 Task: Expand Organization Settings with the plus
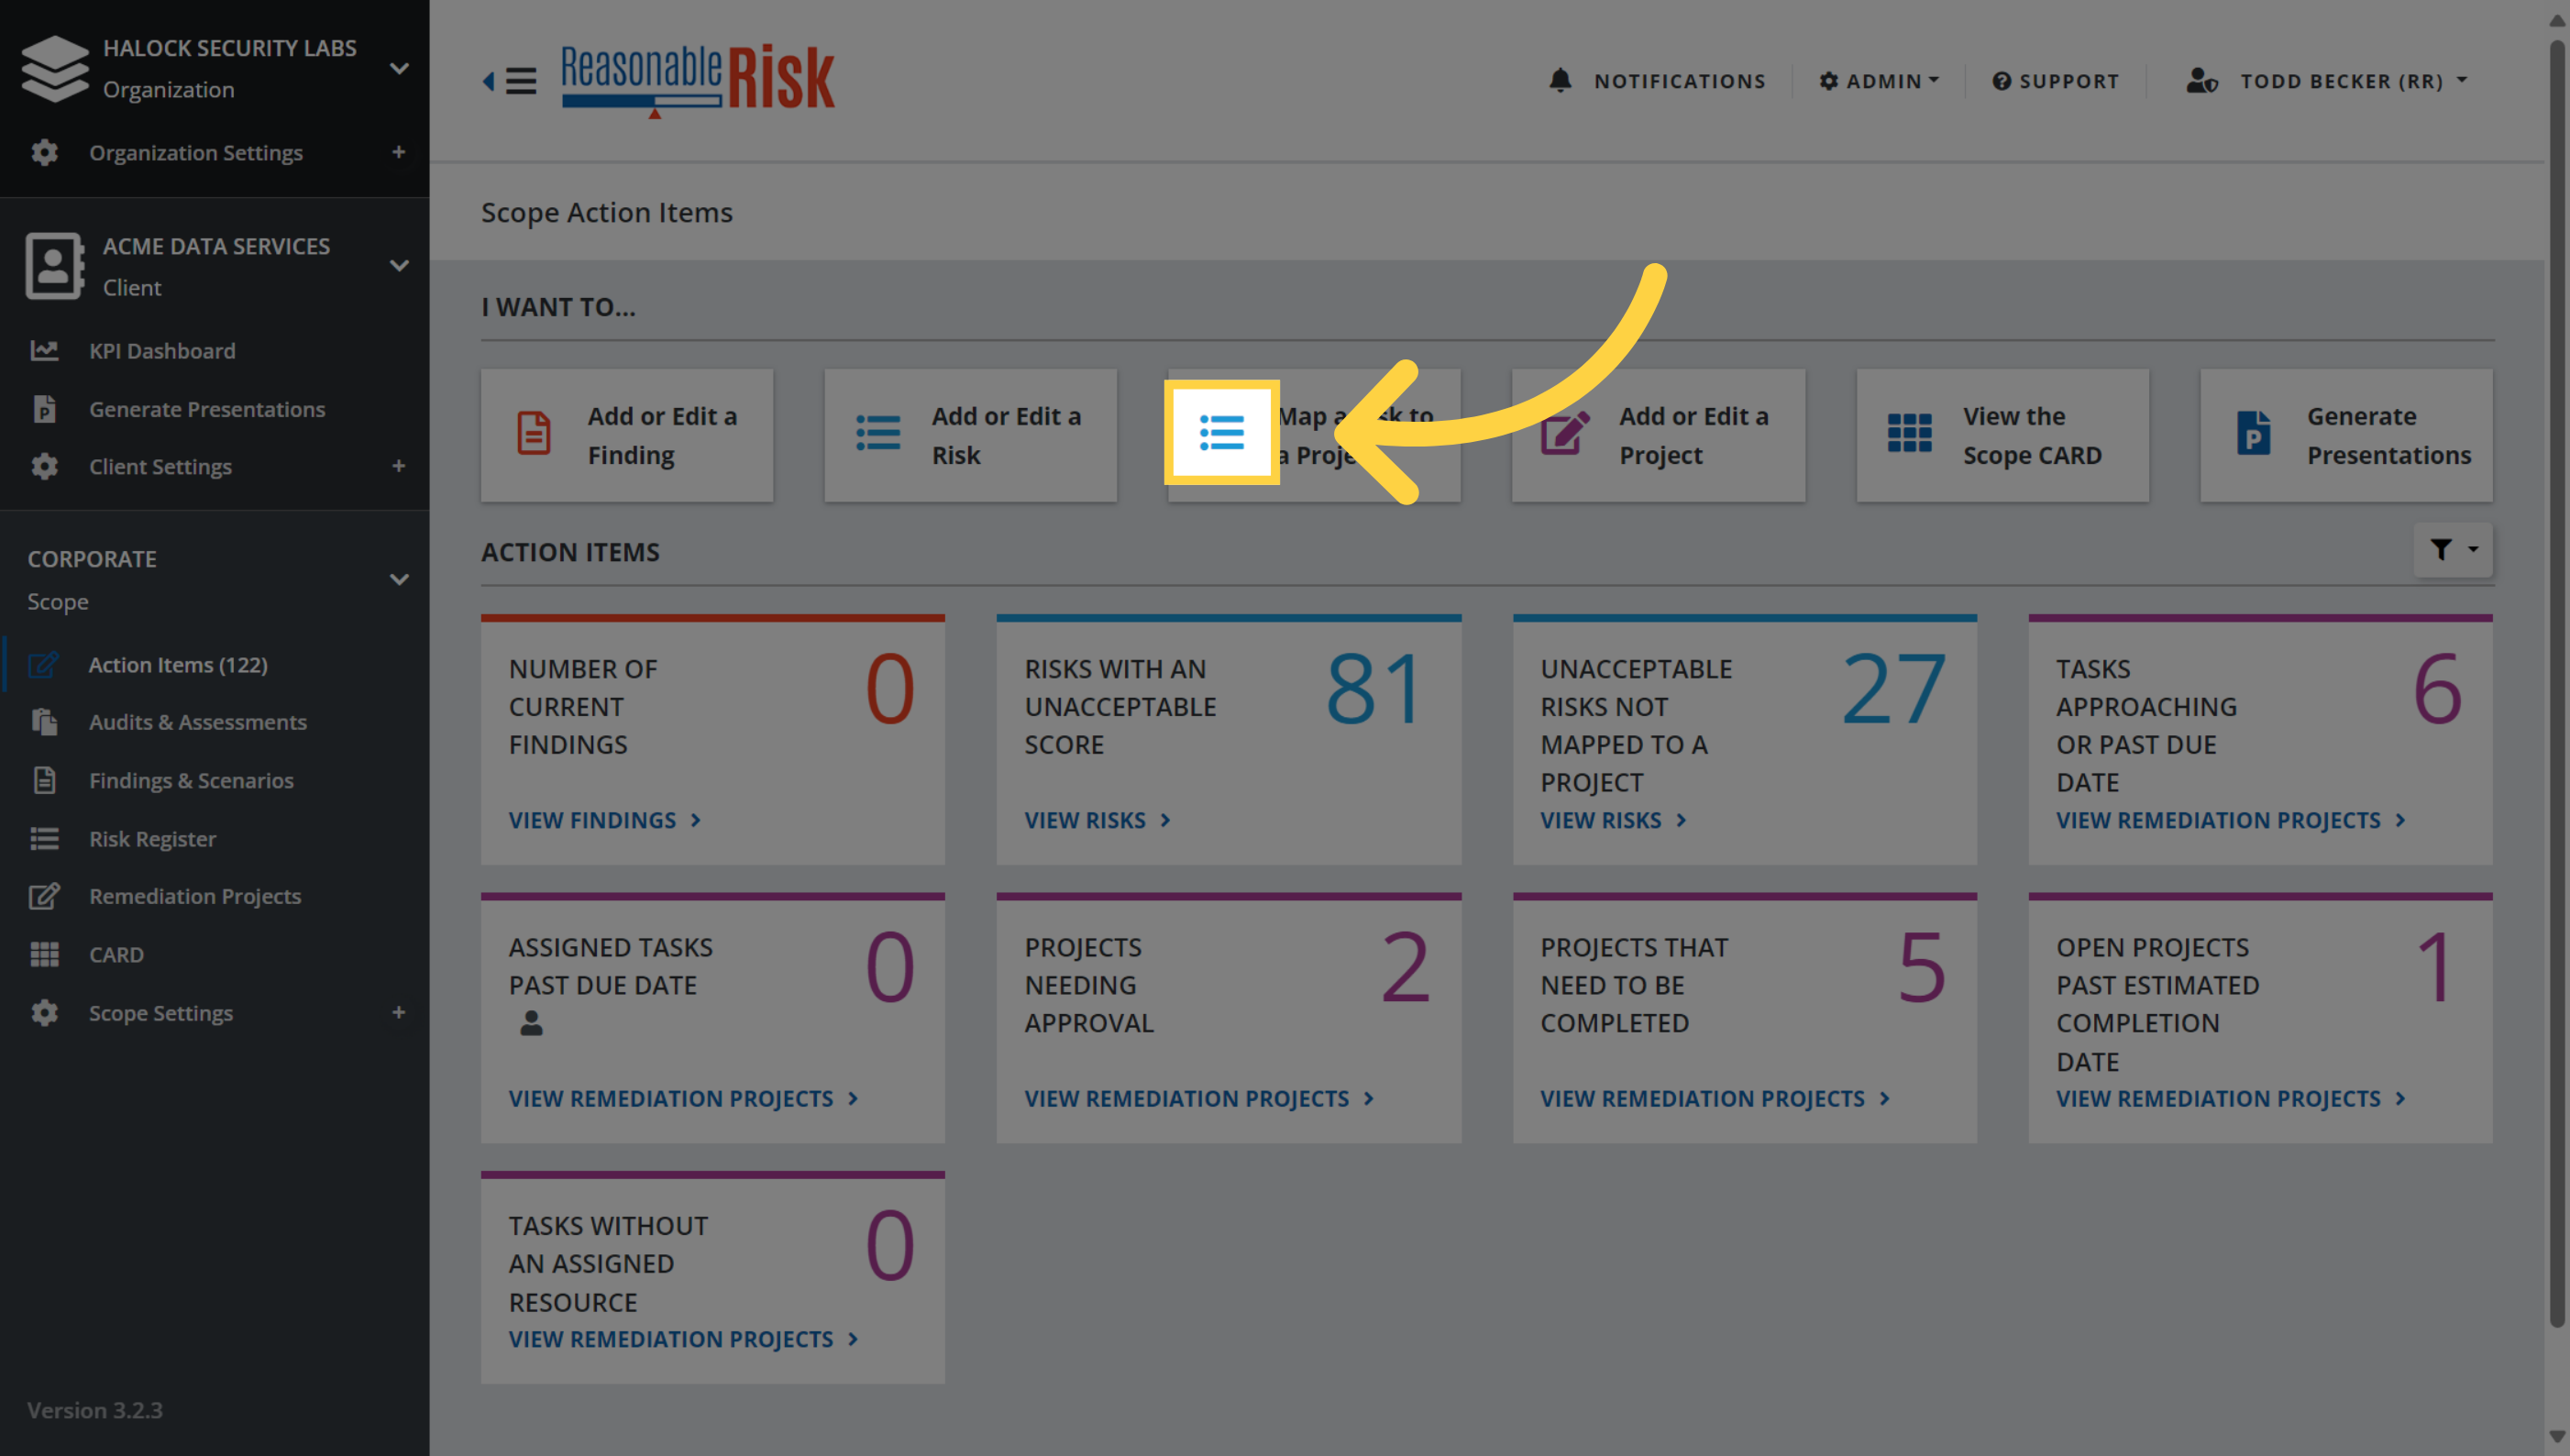(x=399, y=153)
